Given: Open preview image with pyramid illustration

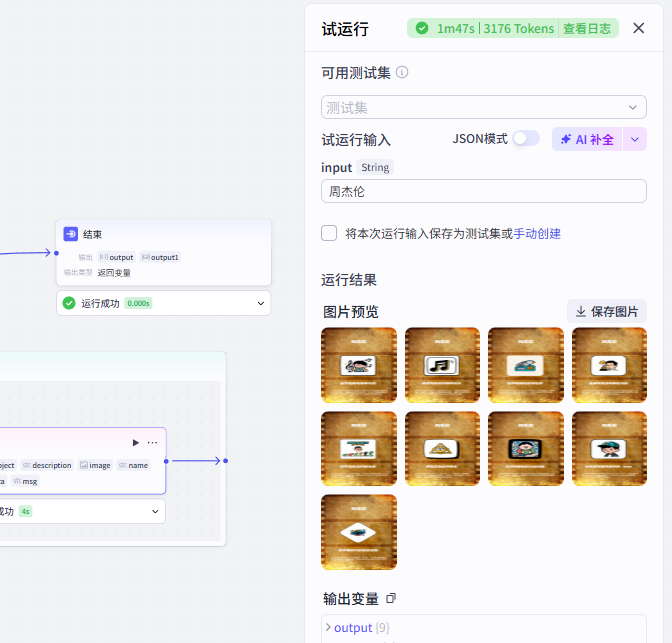Looking at the screenshot, I should 442,448.
